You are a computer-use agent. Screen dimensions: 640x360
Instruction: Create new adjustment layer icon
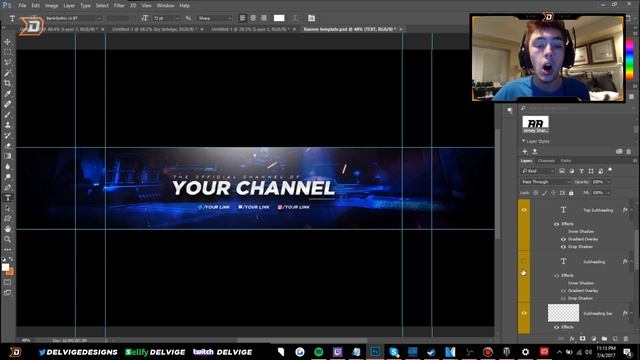(593, 339)
